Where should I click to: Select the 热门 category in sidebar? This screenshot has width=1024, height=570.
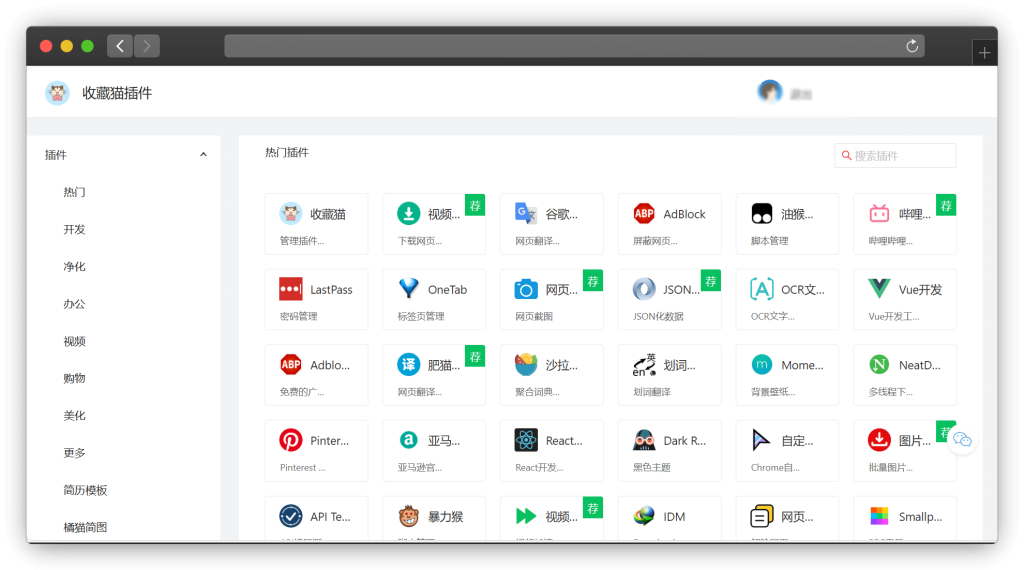(74, 192)
